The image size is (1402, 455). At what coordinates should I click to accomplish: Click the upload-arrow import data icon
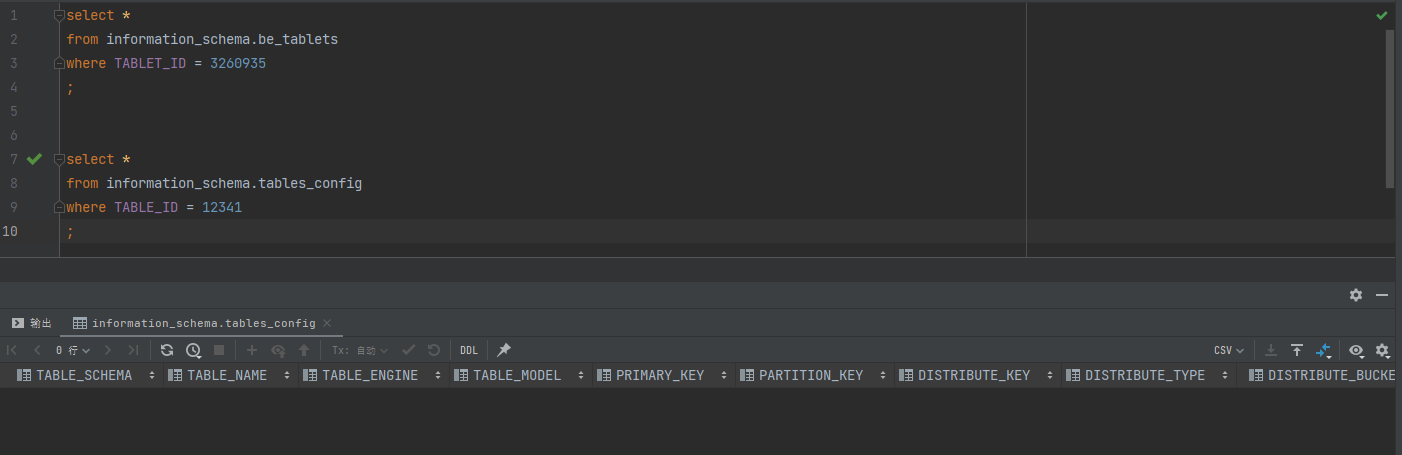pyautogui.click(x=1297, y=350)
